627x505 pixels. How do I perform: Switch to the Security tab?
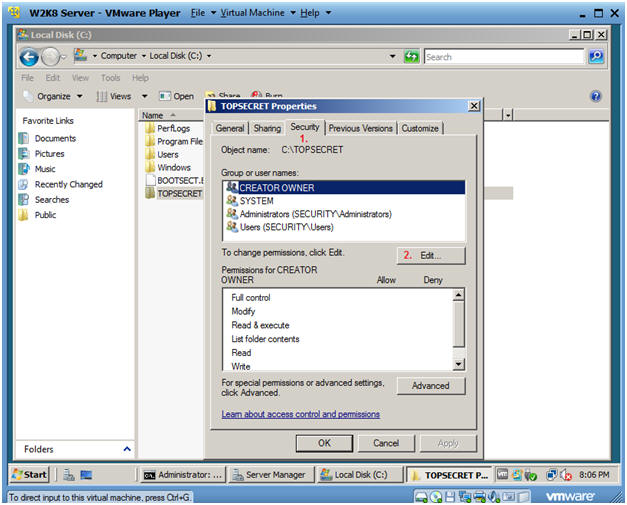coord(305,127)
